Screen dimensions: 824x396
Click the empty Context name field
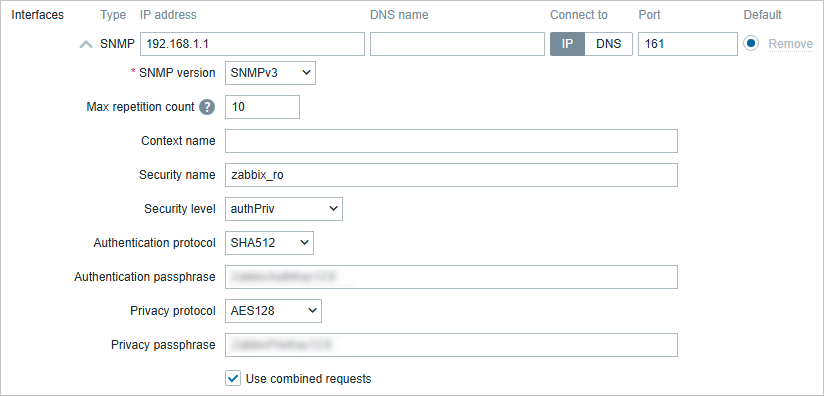click(451, 141)
